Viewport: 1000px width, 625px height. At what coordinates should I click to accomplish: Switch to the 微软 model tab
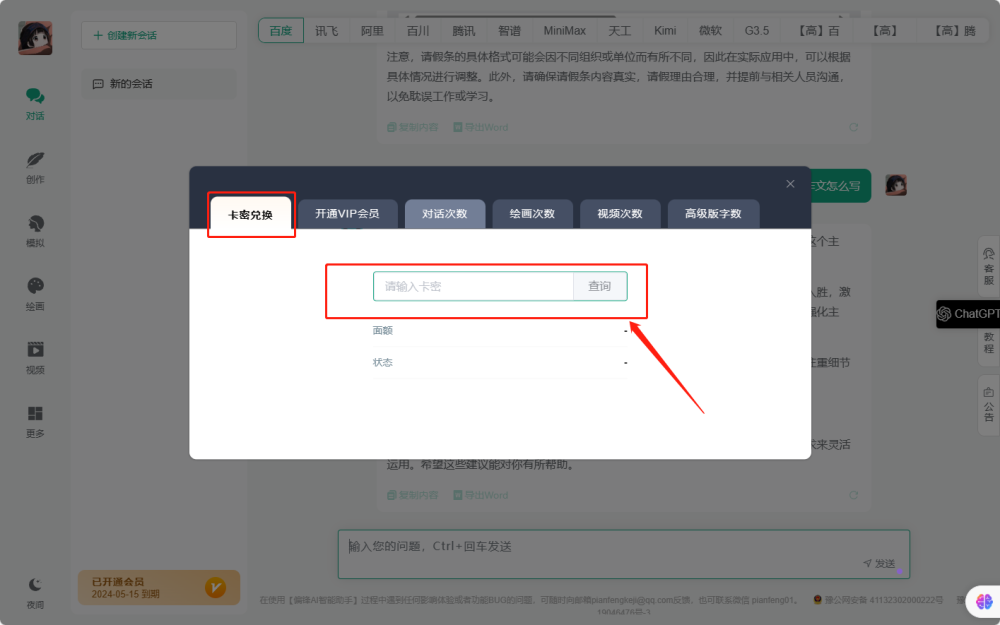(710, 31)
